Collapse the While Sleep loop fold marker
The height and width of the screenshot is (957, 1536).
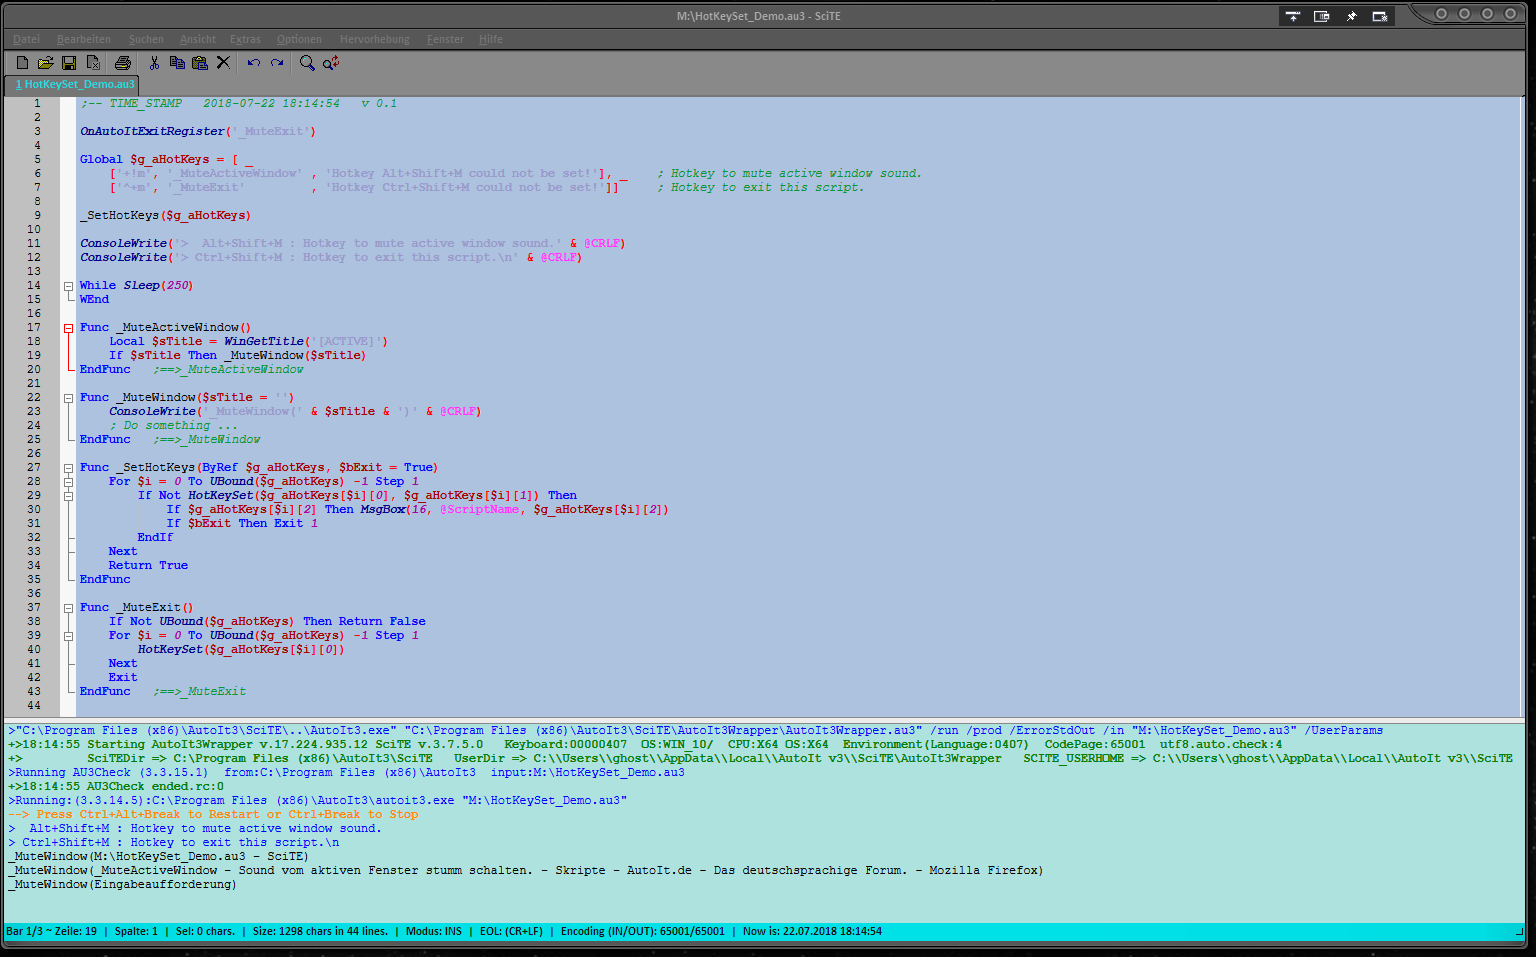click(x=68, y=286)
